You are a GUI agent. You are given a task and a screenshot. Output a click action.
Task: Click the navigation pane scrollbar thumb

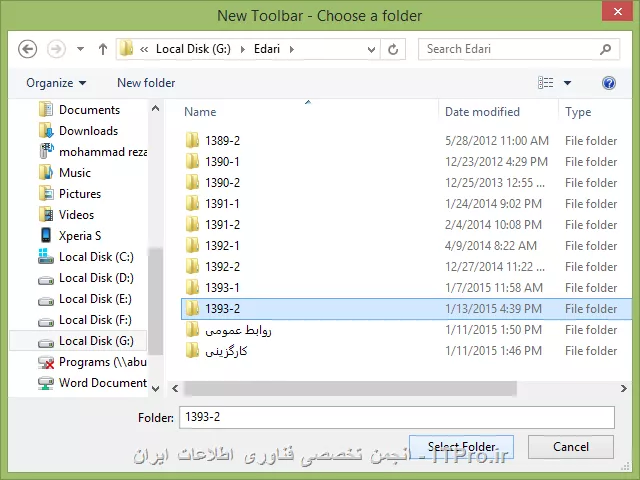pos(155,301)
